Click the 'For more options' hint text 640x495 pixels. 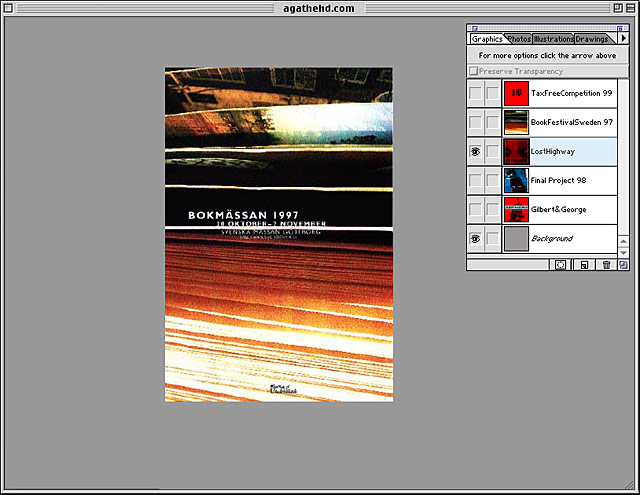tap(547, 55)
